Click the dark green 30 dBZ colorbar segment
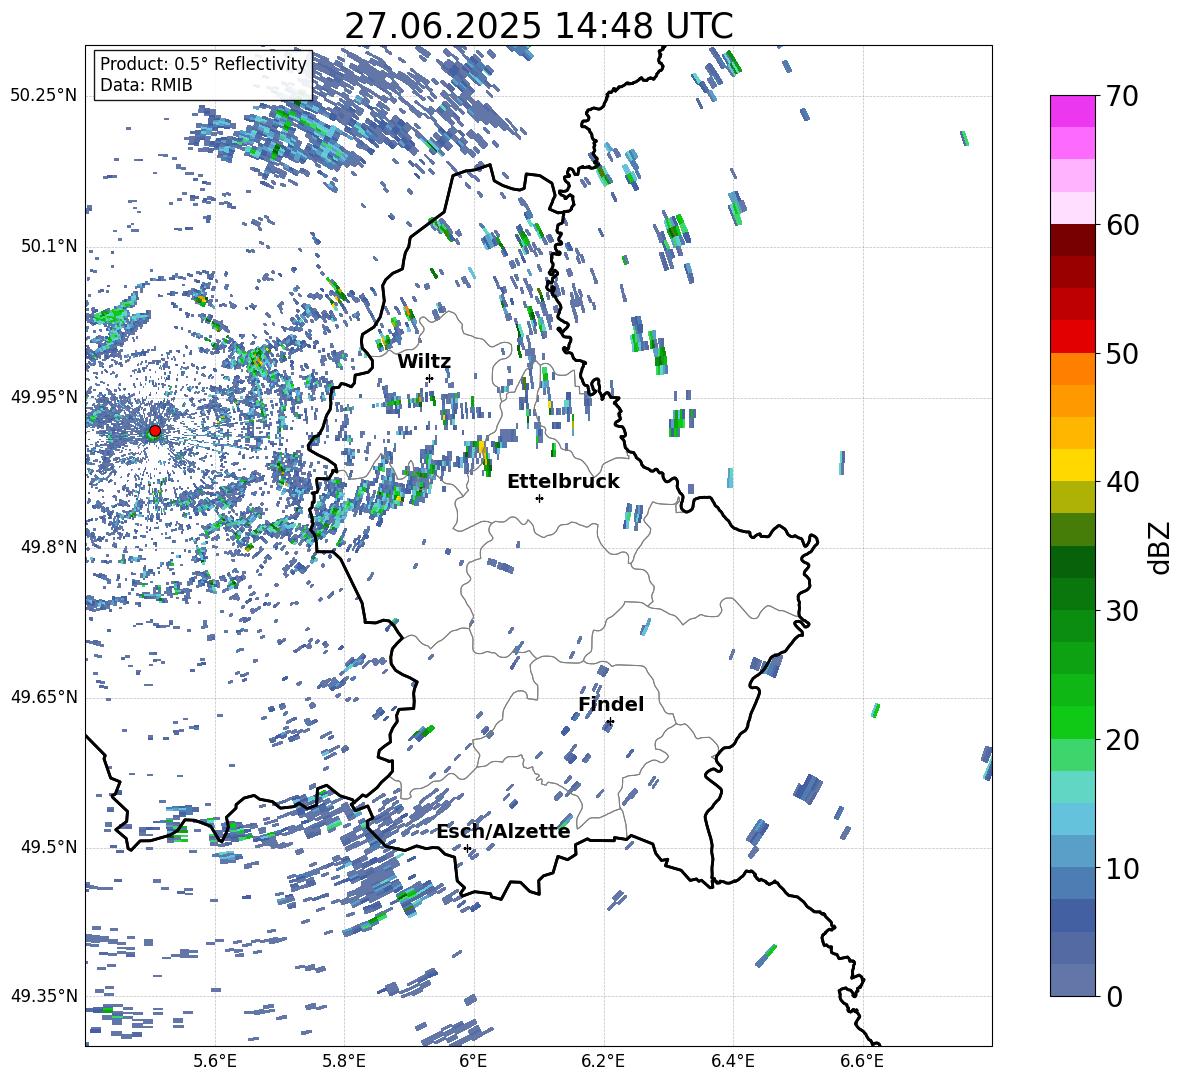The image size is (1184, 1081). pyautogui.click(x=1072, y=594)
